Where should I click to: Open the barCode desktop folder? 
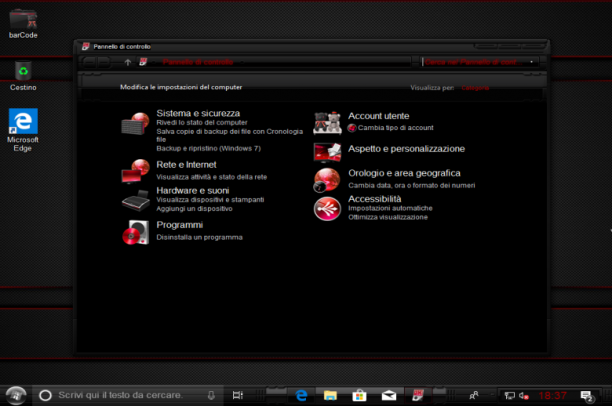[x=23, y=23]
